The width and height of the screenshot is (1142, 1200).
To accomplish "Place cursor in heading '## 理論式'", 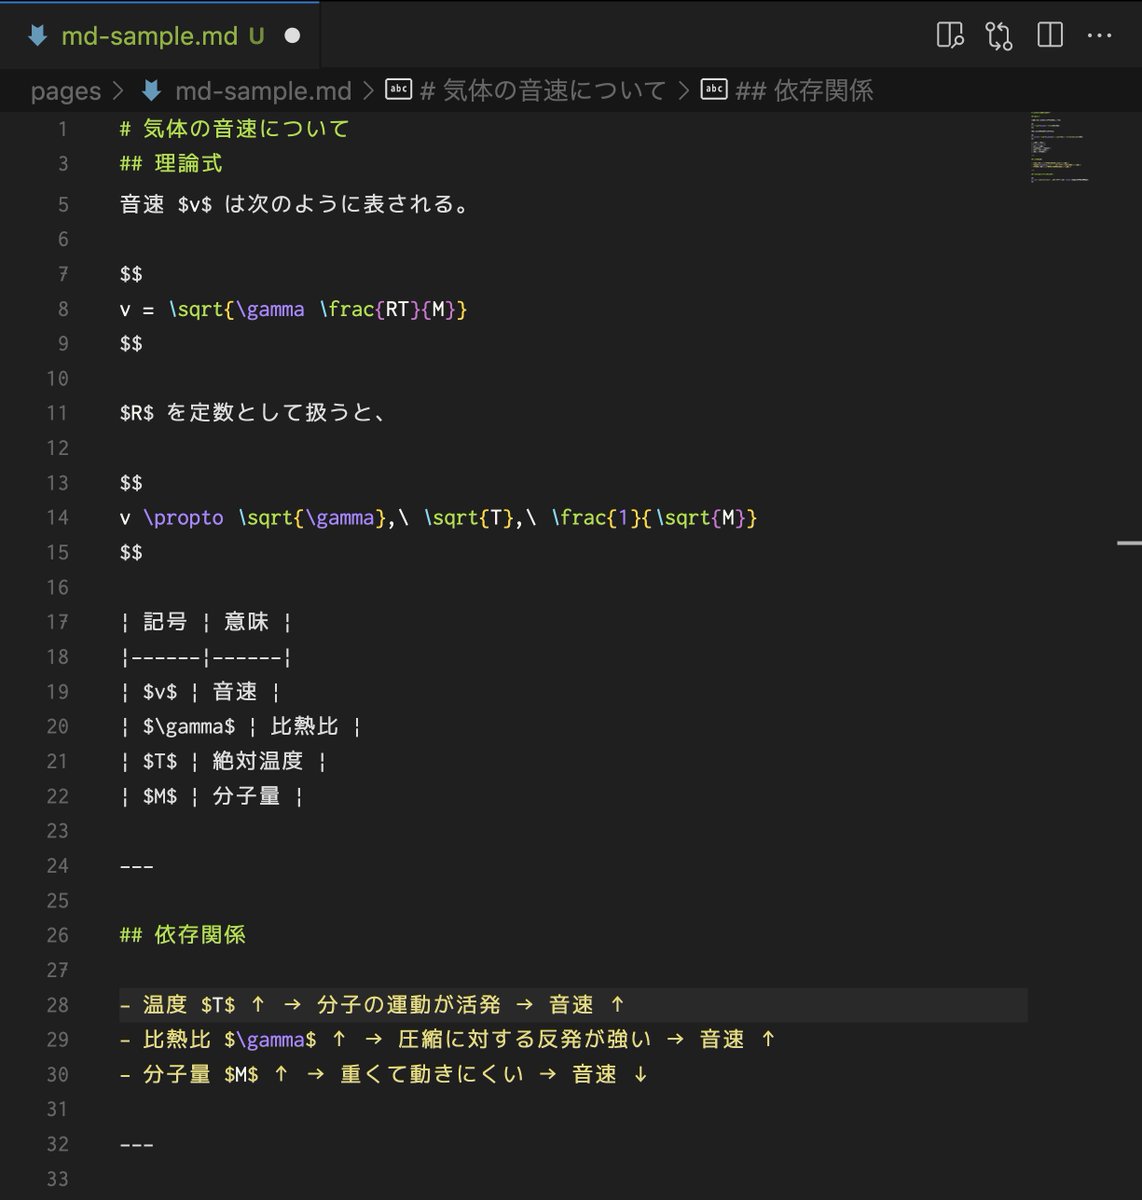I will (x=171, y=163).
